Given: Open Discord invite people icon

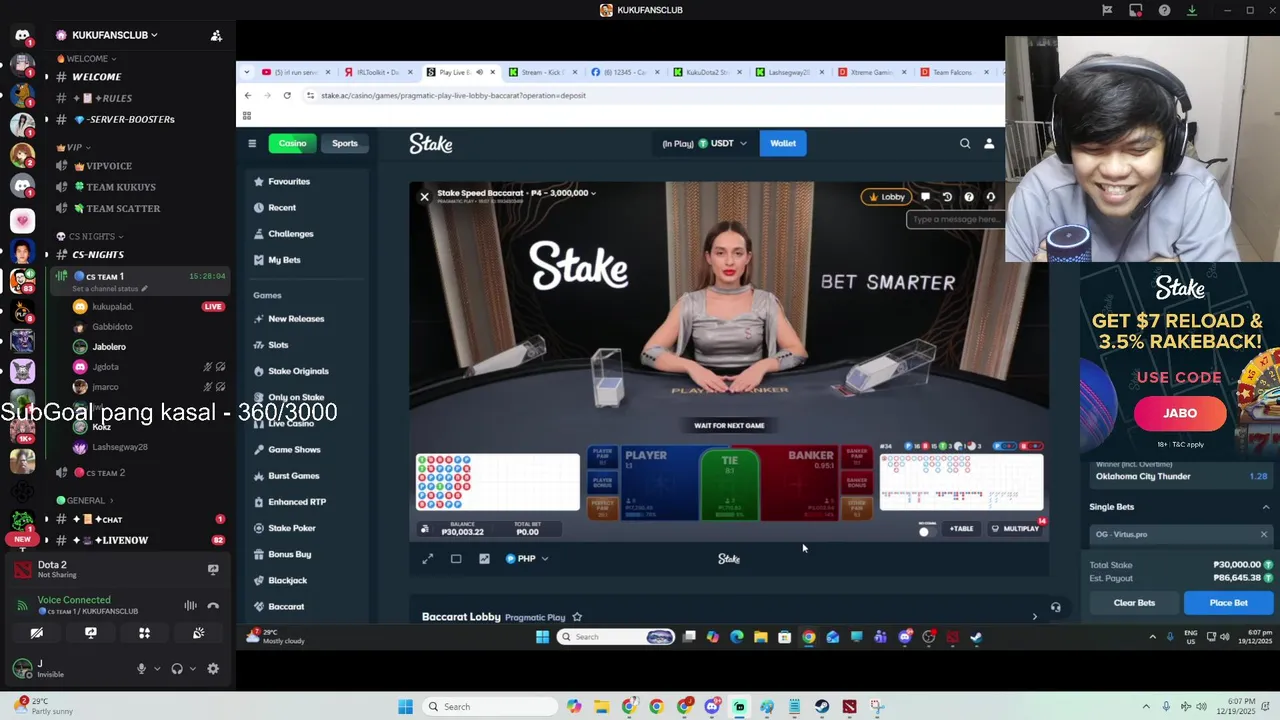Looking at the screenshot, I should click(x=216, y=35).
